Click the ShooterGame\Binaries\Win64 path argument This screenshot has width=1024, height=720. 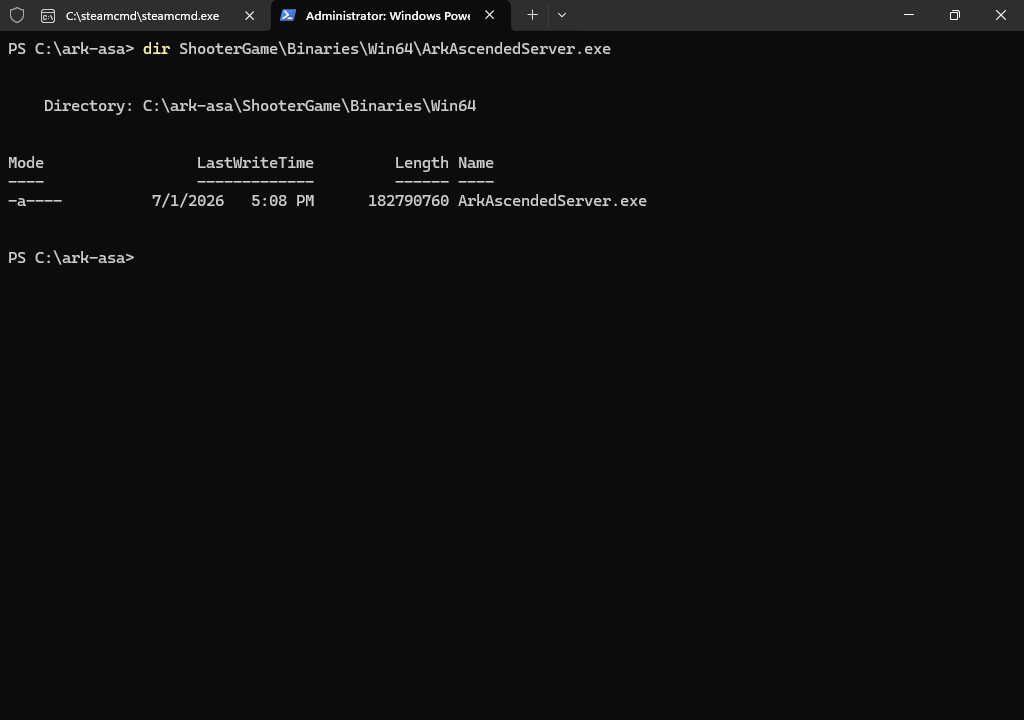click(394, 49)
